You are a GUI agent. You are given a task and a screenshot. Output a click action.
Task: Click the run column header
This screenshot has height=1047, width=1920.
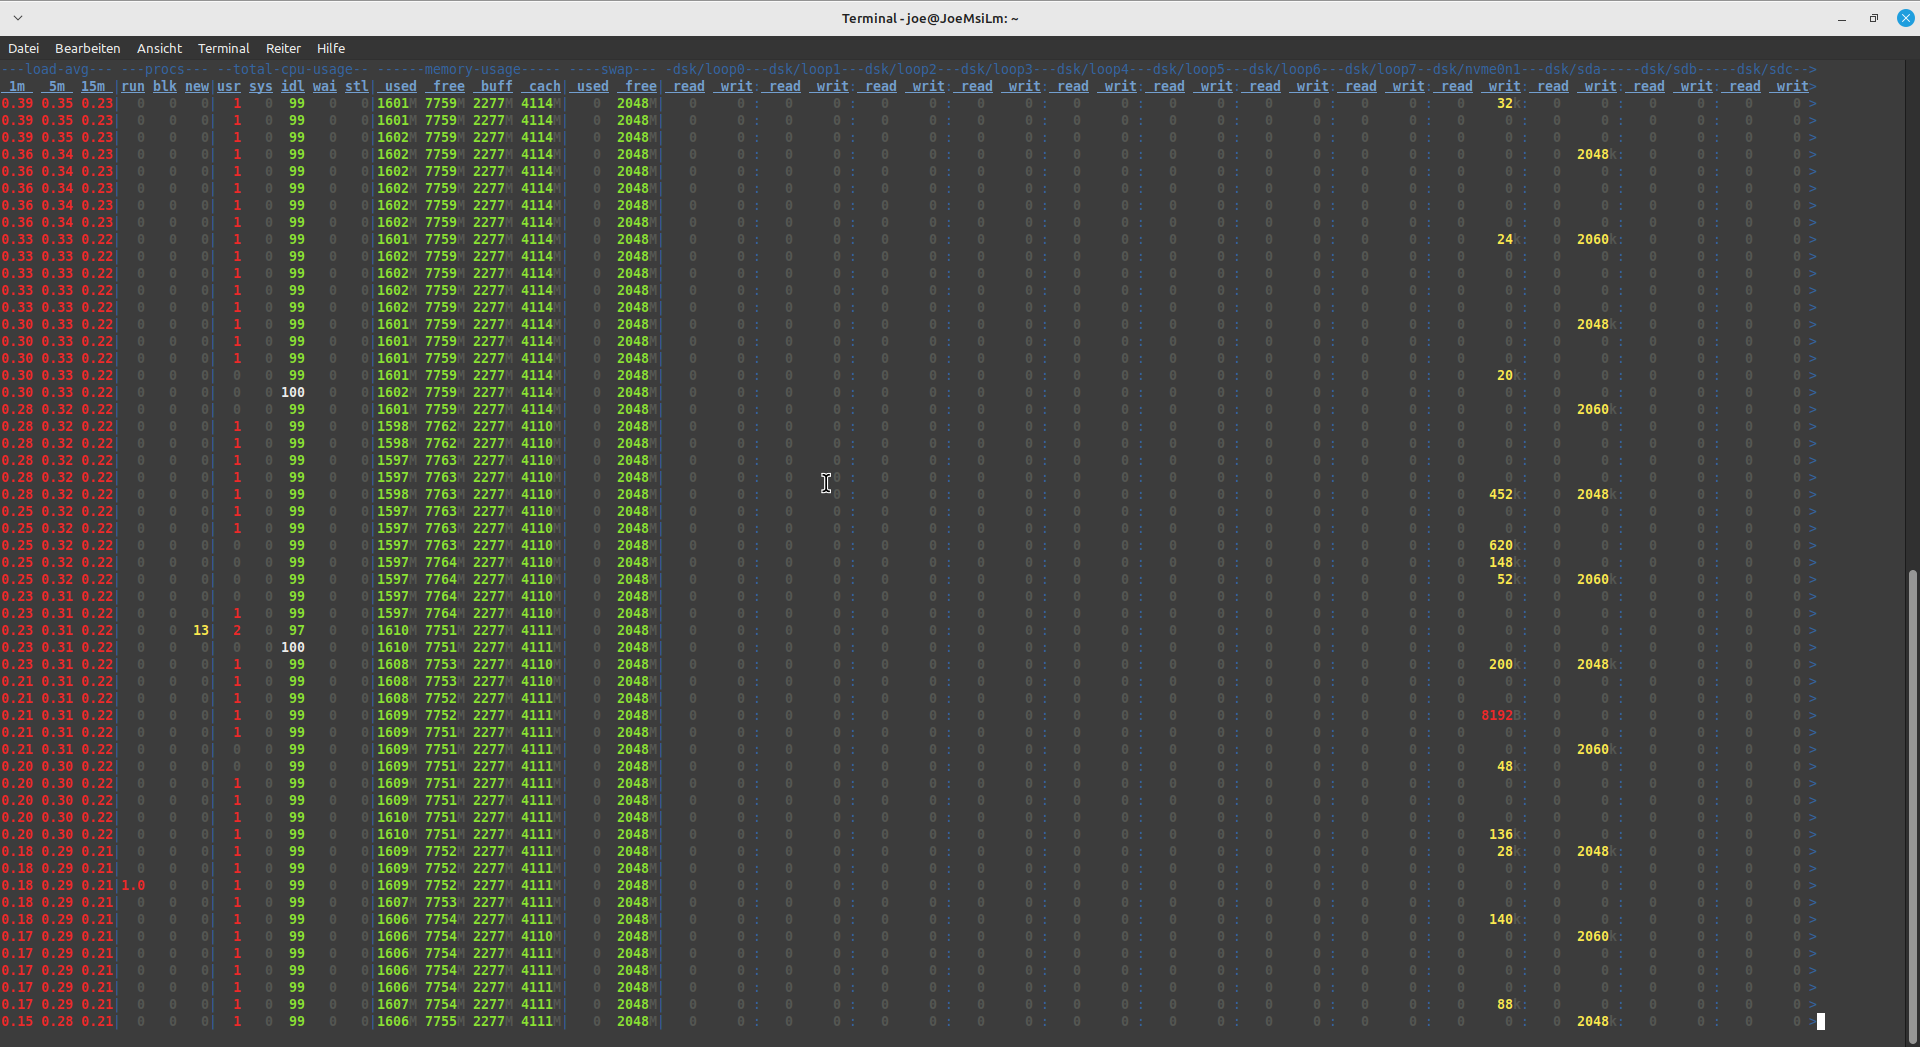click(133, 86)
